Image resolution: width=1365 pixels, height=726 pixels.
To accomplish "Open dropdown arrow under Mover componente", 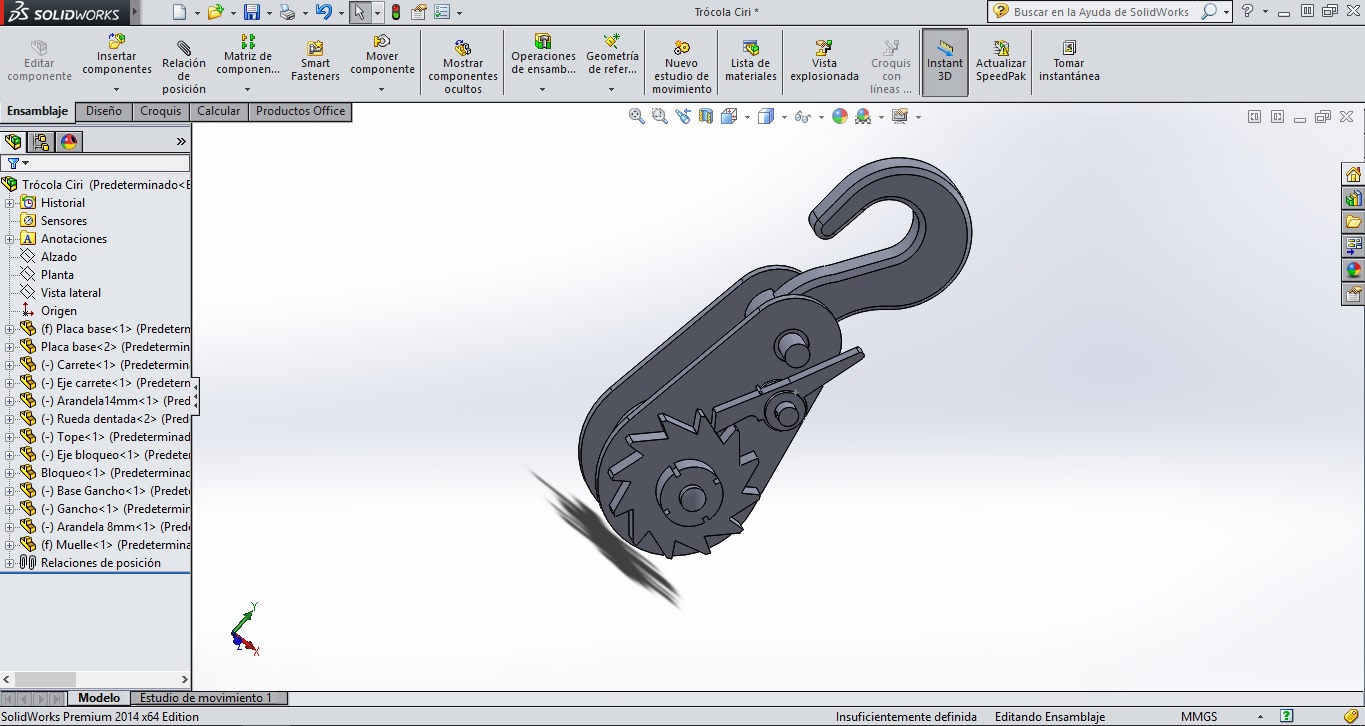I will [x=382, y=89].
